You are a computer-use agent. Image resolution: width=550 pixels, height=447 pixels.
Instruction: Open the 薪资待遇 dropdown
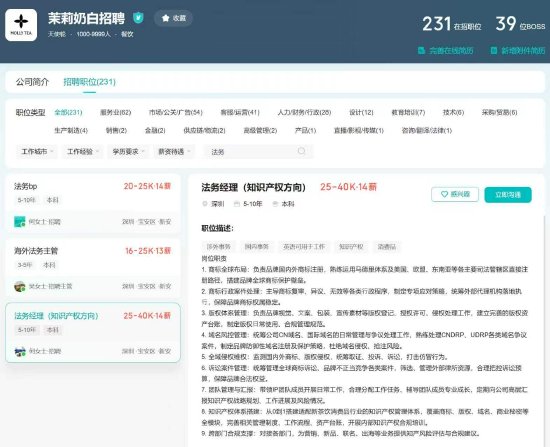pos(174,152)
